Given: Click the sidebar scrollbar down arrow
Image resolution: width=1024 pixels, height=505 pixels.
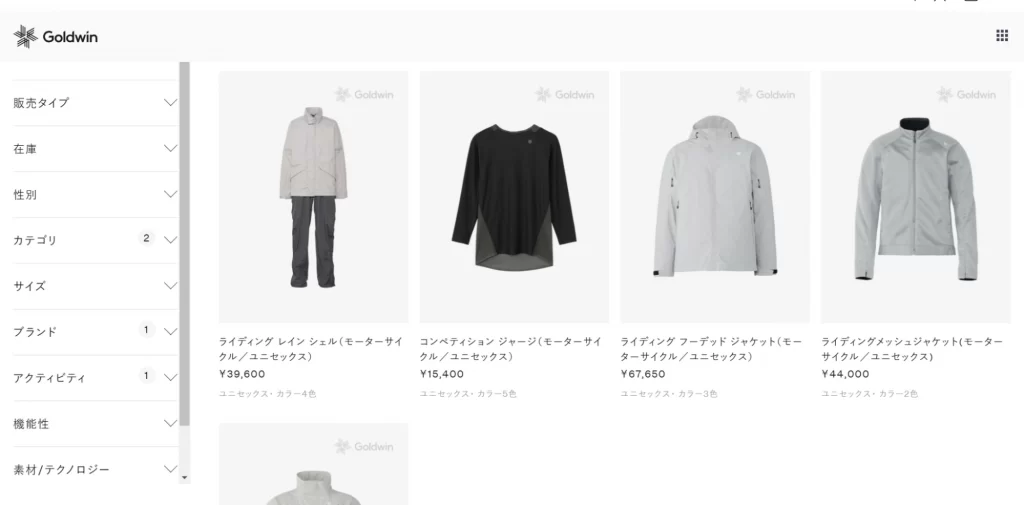Looking at the screenshot, I should pos(184,478).
